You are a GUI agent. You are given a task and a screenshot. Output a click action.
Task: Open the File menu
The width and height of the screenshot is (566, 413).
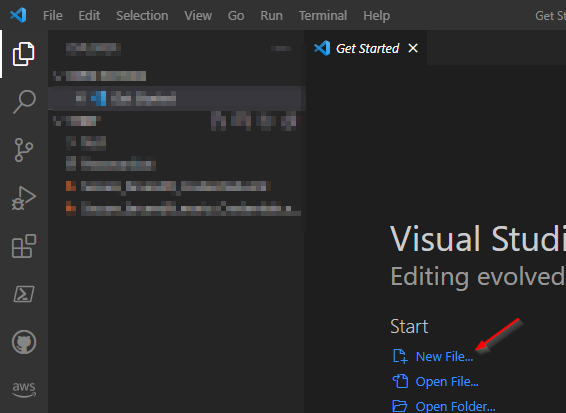click(53, 16)
